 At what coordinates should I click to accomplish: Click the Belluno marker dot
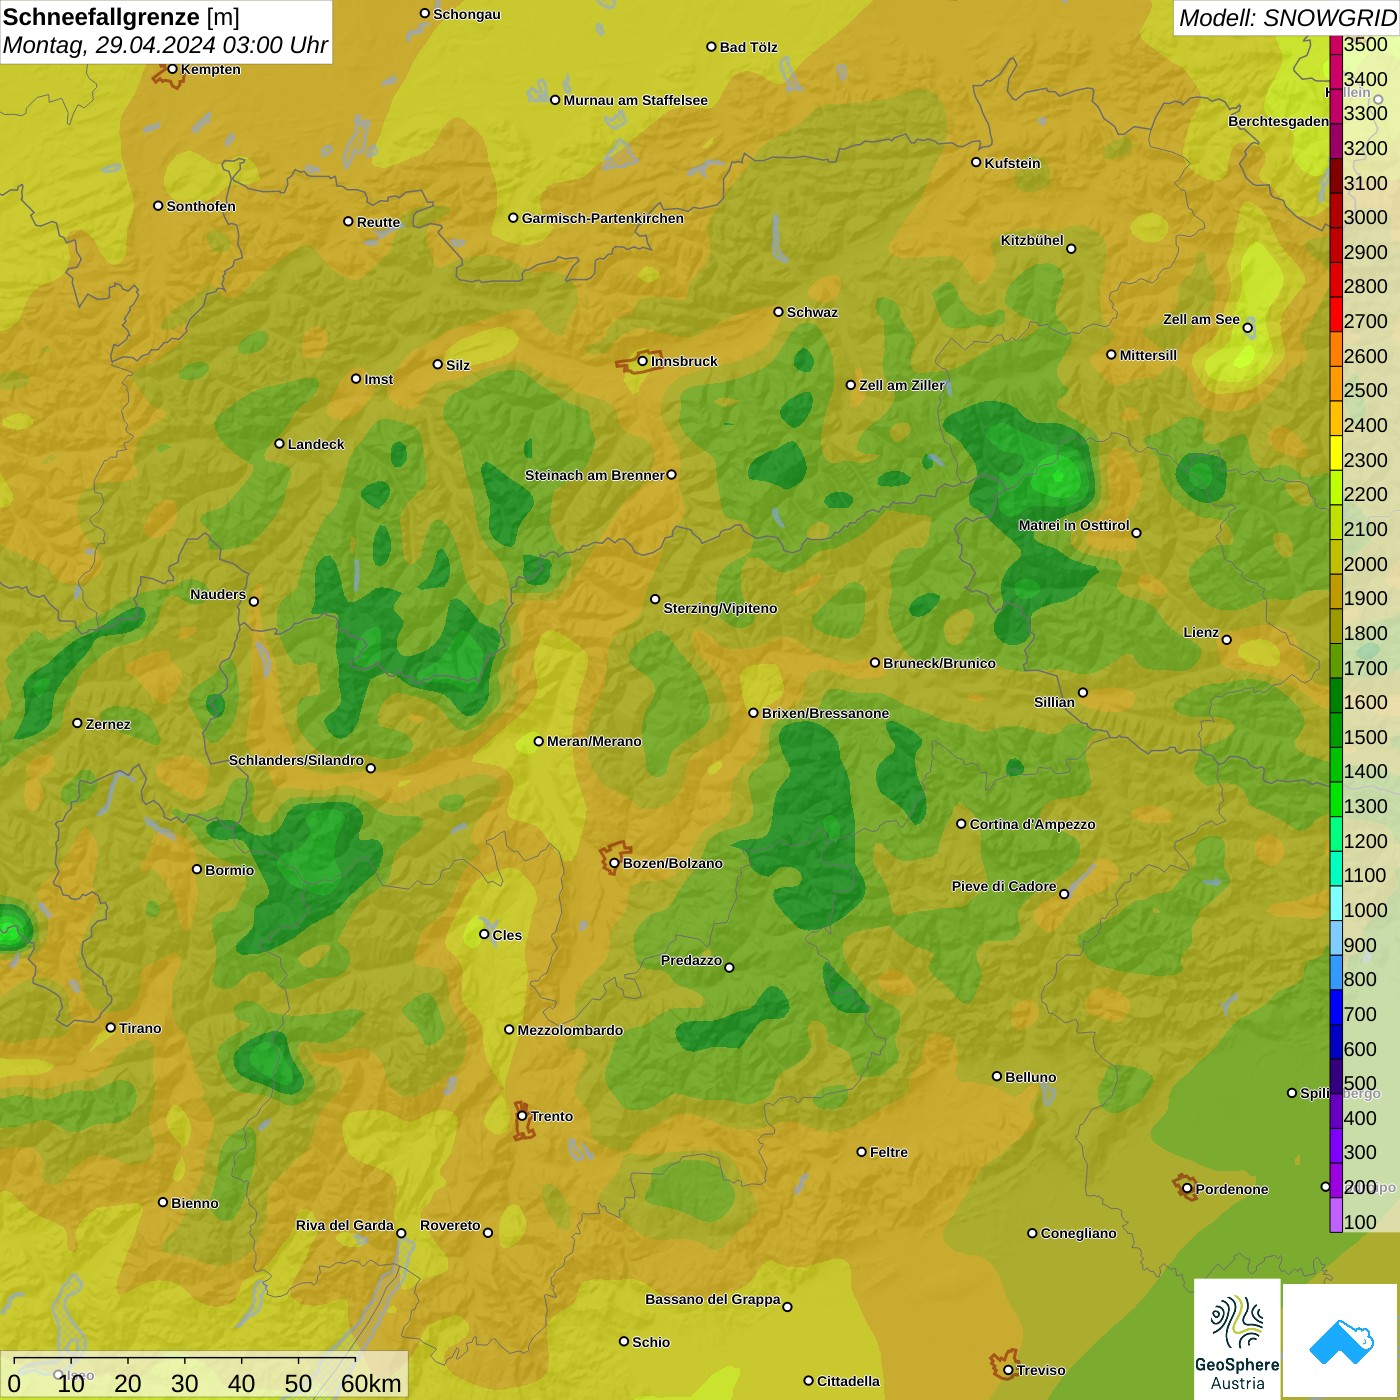click(996, 1076)
